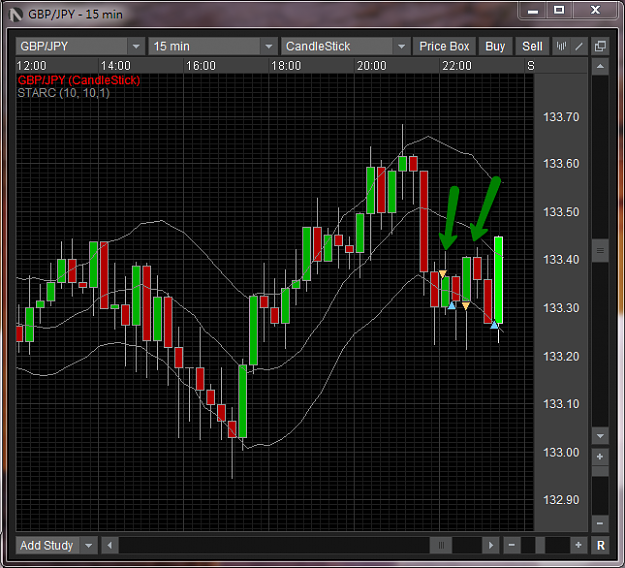
Task: Click the horizontal scrollbar right arrow
Action: click(491, 545)
